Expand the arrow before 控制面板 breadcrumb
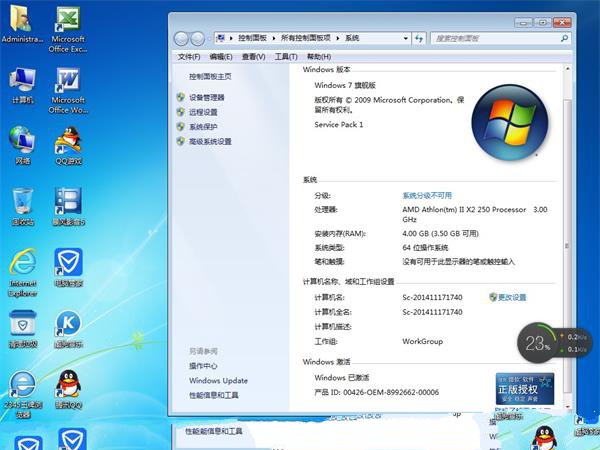The height and width of the screenshot is (450, 600). 231,38
